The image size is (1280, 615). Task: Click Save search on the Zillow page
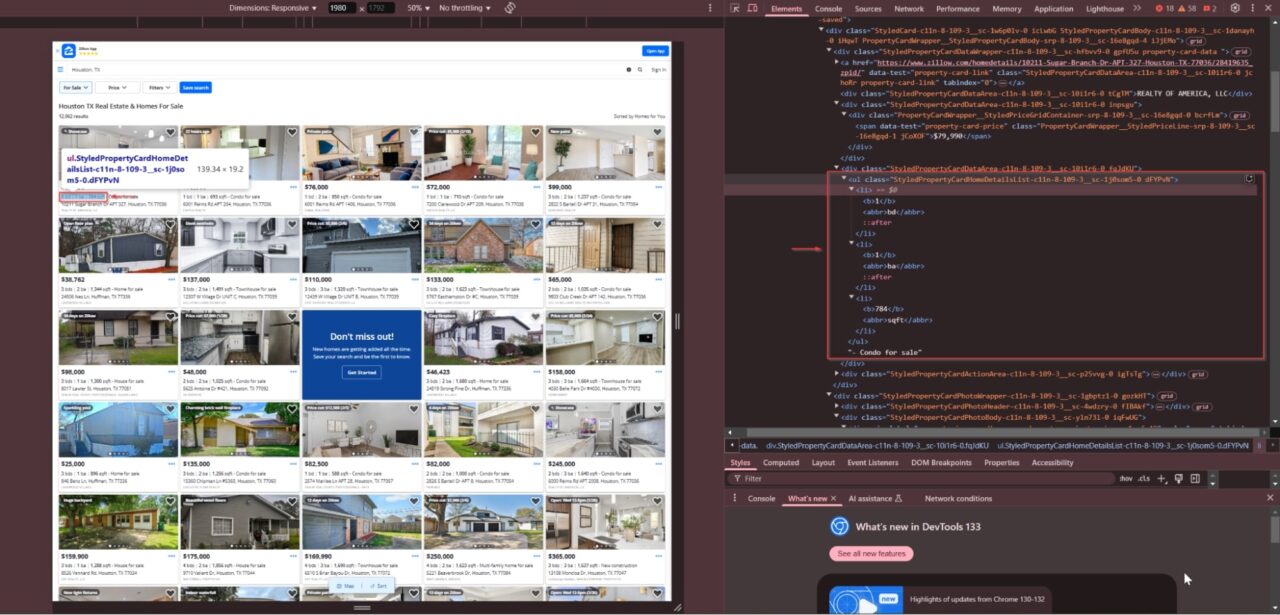pyautogui.click(x=195, y=87)
